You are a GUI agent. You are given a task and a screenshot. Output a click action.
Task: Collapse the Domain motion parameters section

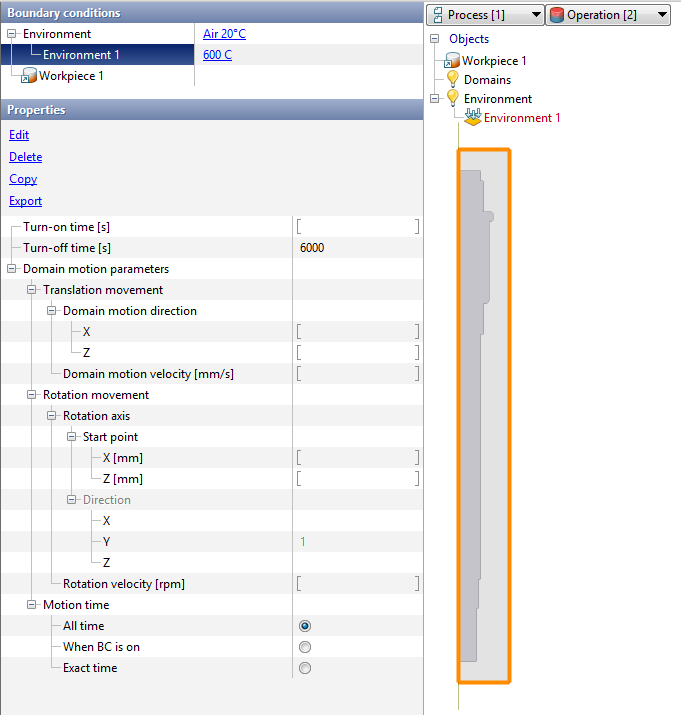[12, 269]
